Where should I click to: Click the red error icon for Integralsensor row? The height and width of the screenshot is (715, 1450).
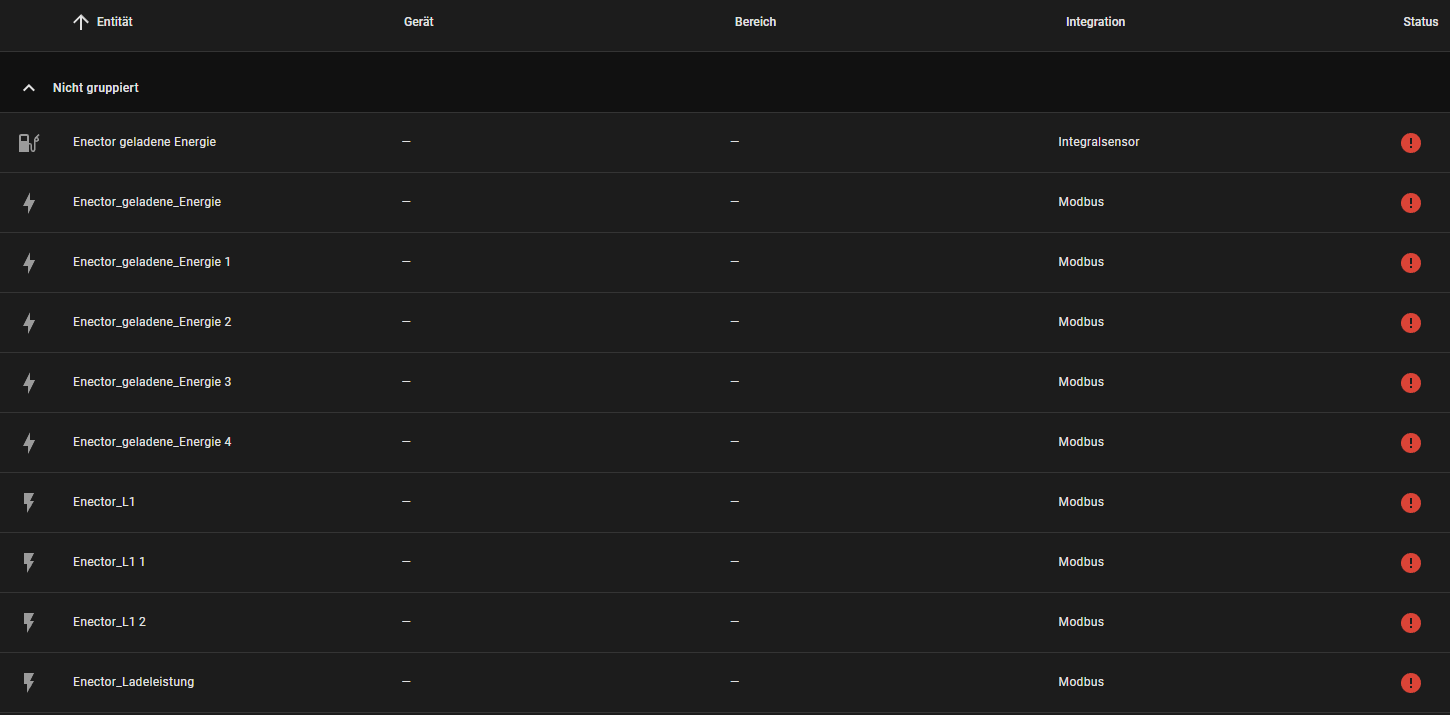coord(1410,143)
